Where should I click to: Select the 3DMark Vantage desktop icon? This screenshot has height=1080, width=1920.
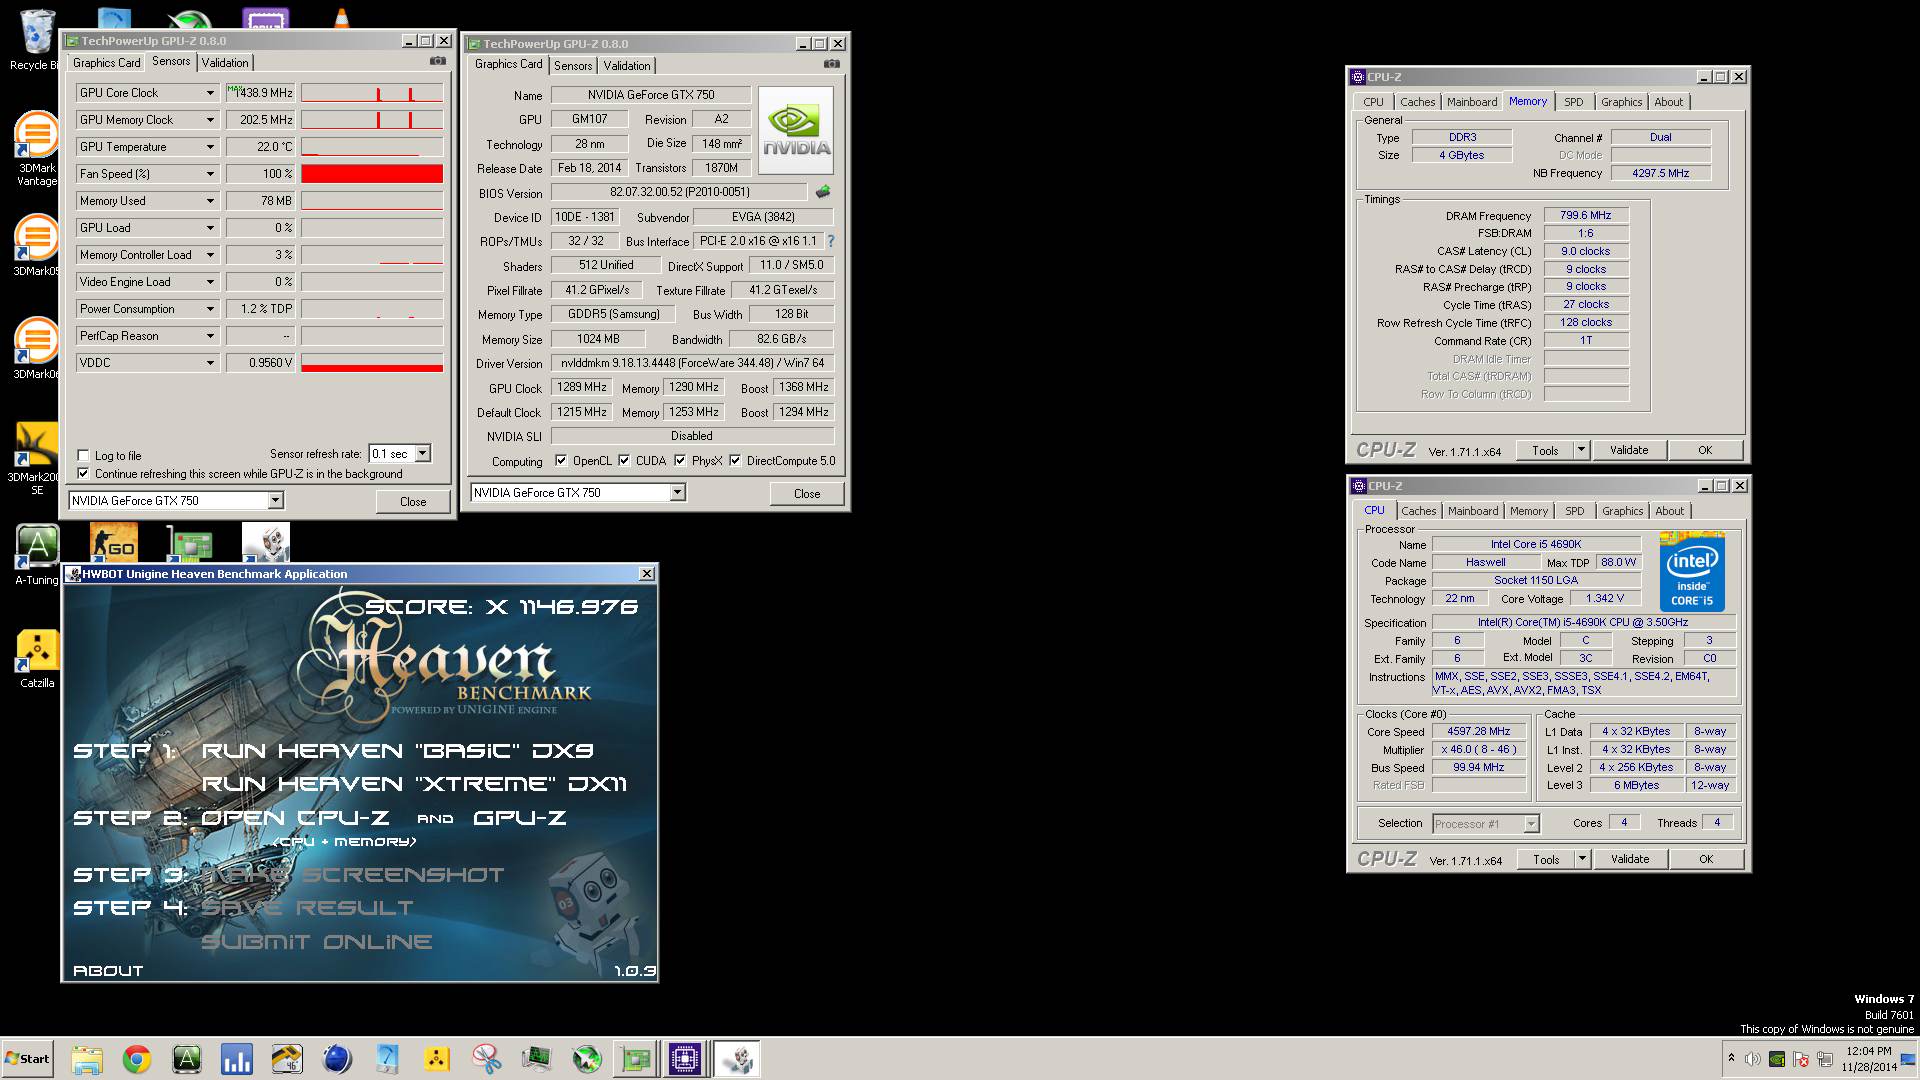[36, 149]
